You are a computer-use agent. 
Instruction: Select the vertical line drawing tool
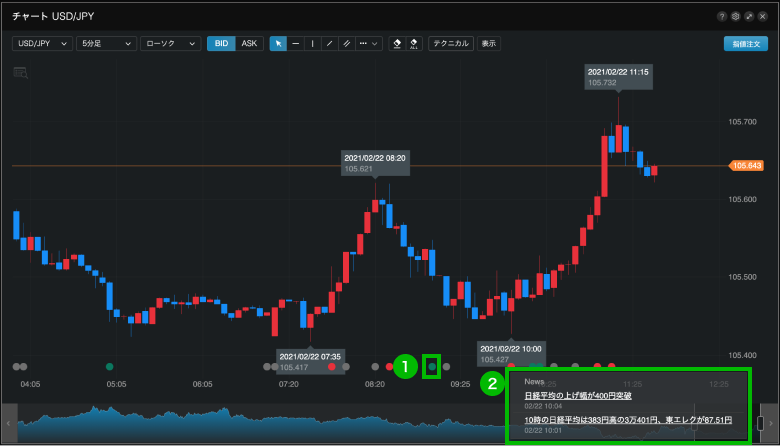(312, 44)
